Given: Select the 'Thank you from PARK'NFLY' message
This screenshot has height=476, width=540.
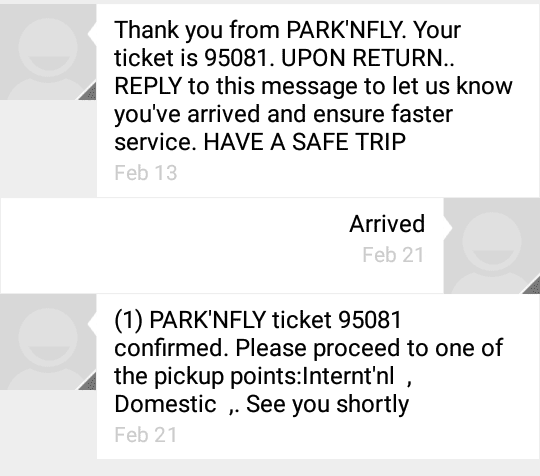Looking at the screenshot, I should tap(318, 101).
